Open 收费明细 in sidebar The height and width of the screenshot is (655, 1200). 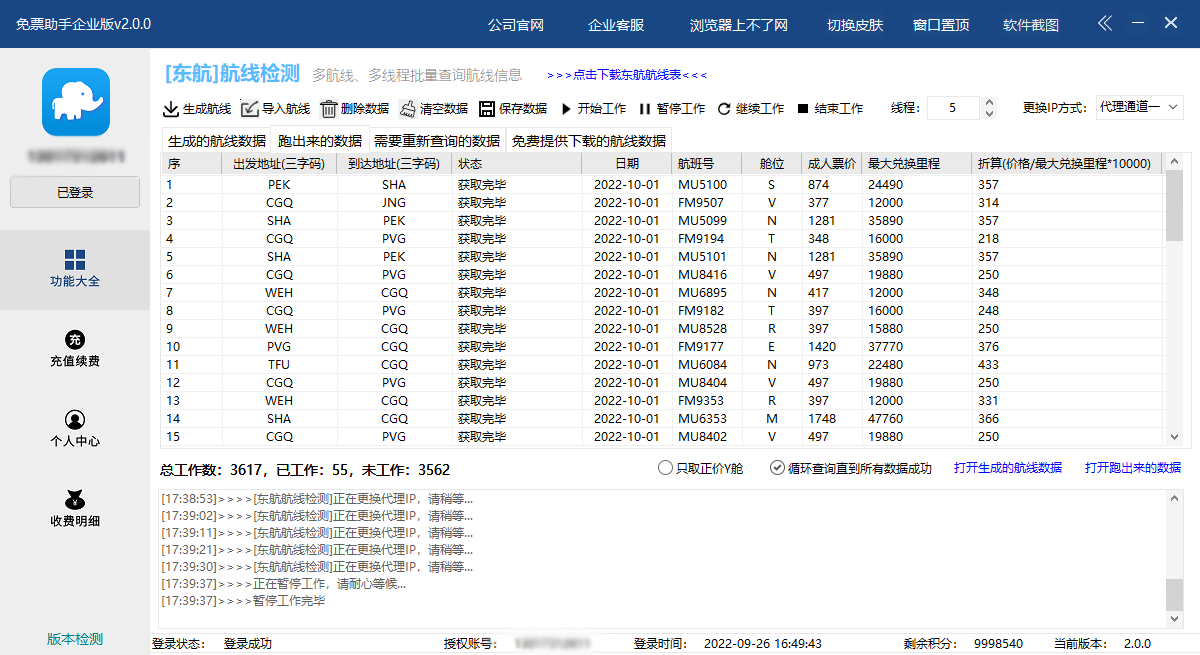75,509
